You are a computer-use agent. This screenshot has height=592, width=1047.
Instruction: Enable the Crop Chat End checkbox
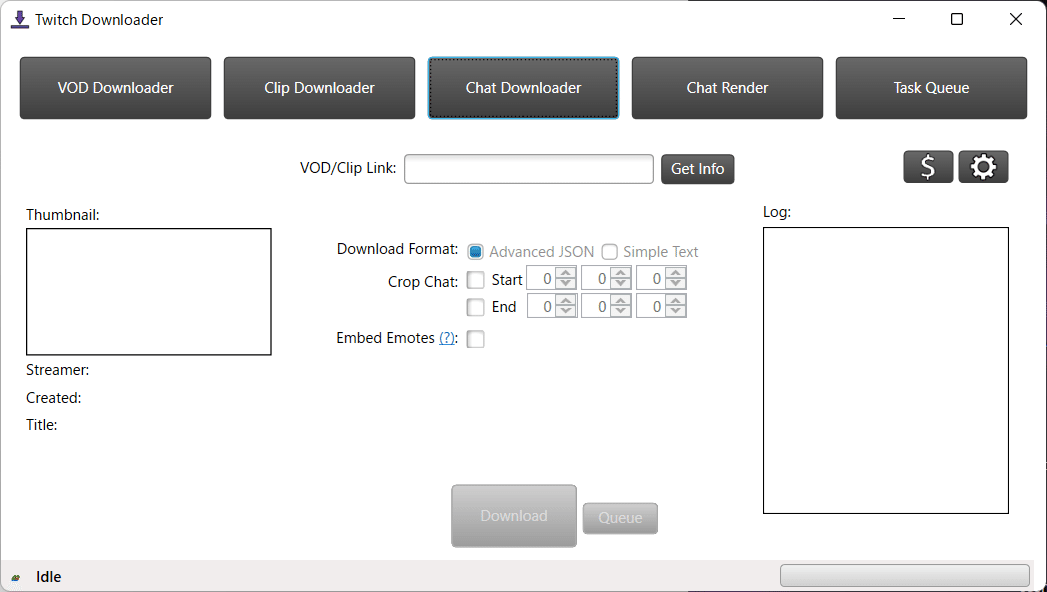pyautogui.click(x=475, y=307)
